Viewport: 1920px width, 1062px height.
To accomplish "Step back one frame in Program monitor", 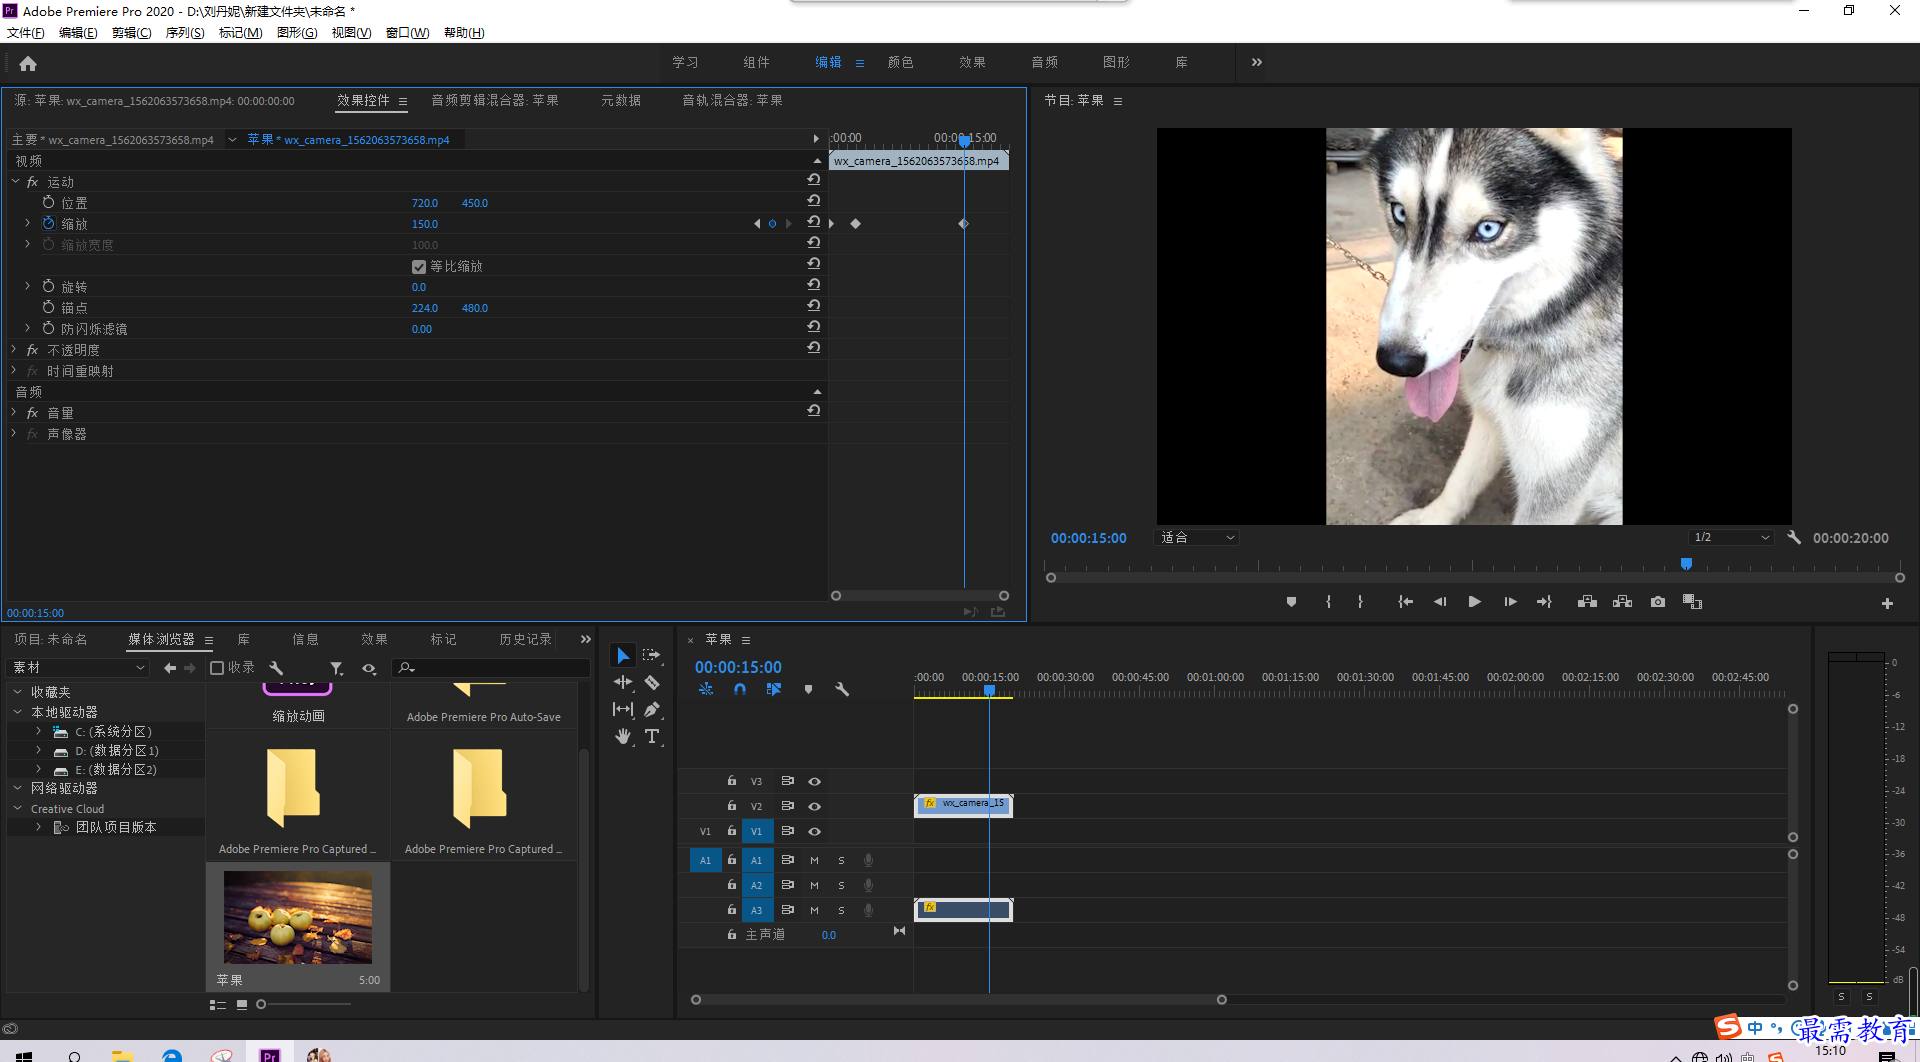I will pyautogui.click(x=1440, y=602).
